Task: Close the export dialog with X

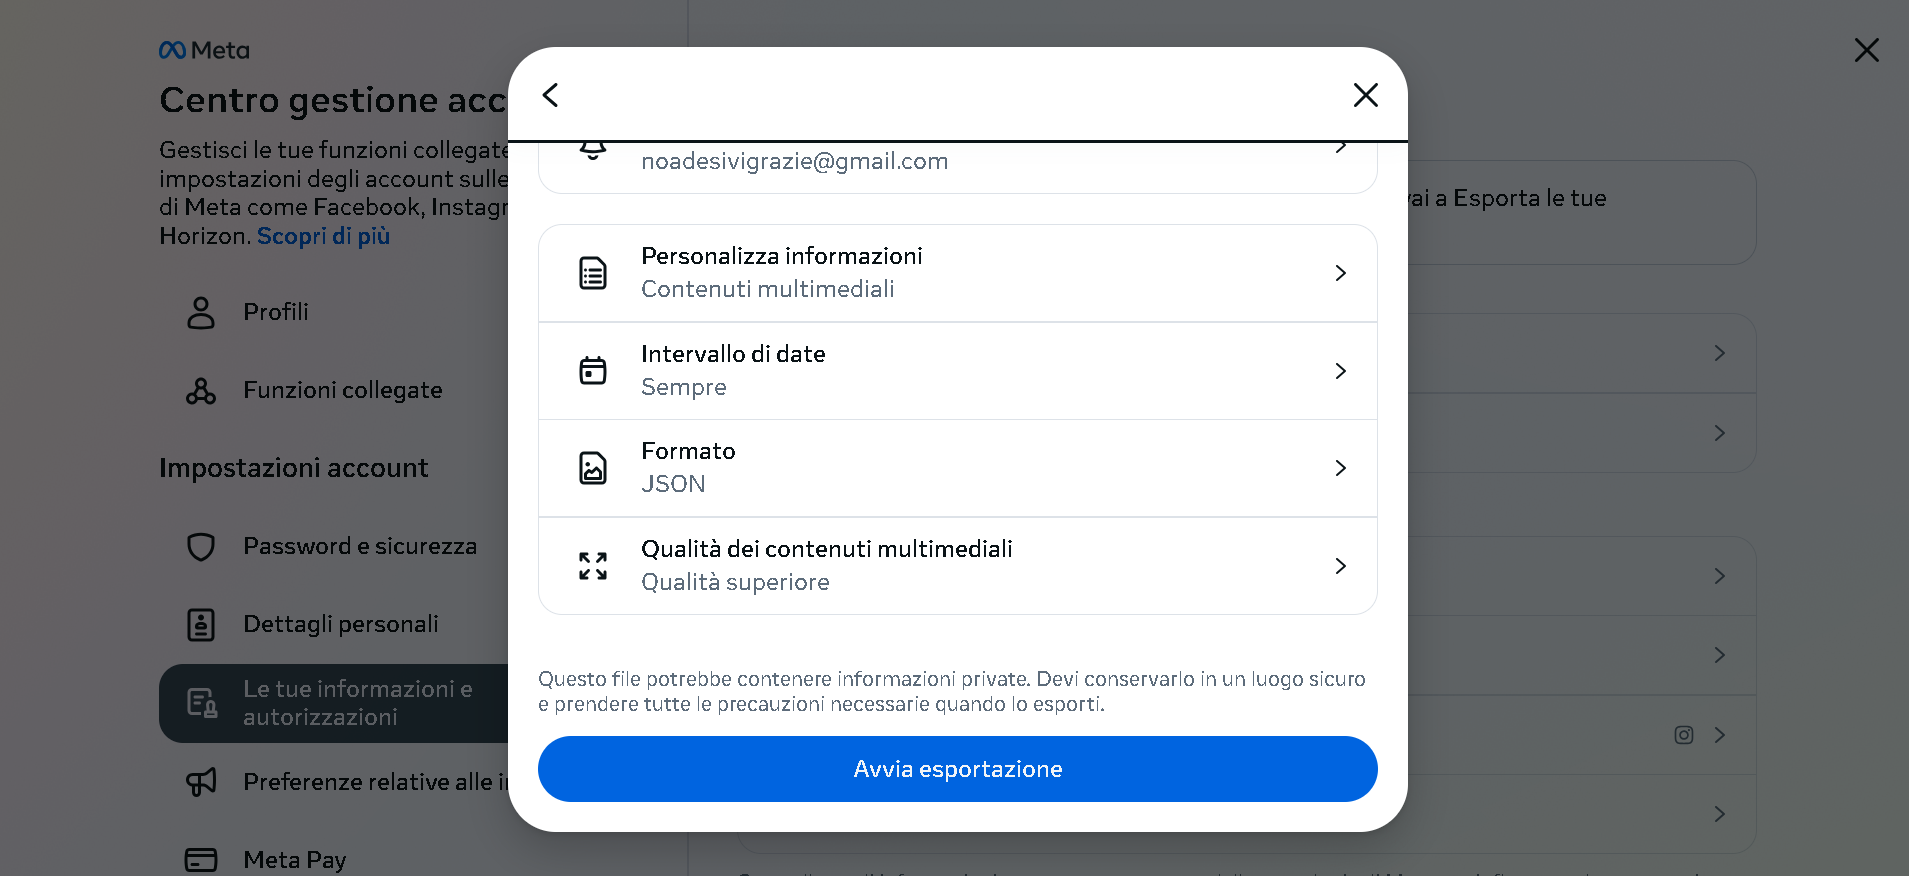Action: pos(1365,95)
